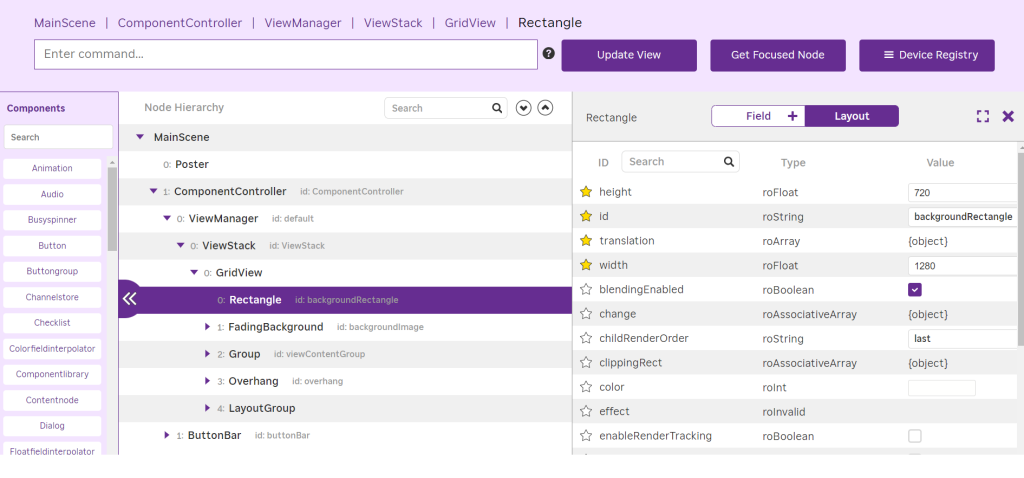Screen dimensions: 1024x478
Task: Select the Colorfieldinterpolator component
Action: pos(52,349)
